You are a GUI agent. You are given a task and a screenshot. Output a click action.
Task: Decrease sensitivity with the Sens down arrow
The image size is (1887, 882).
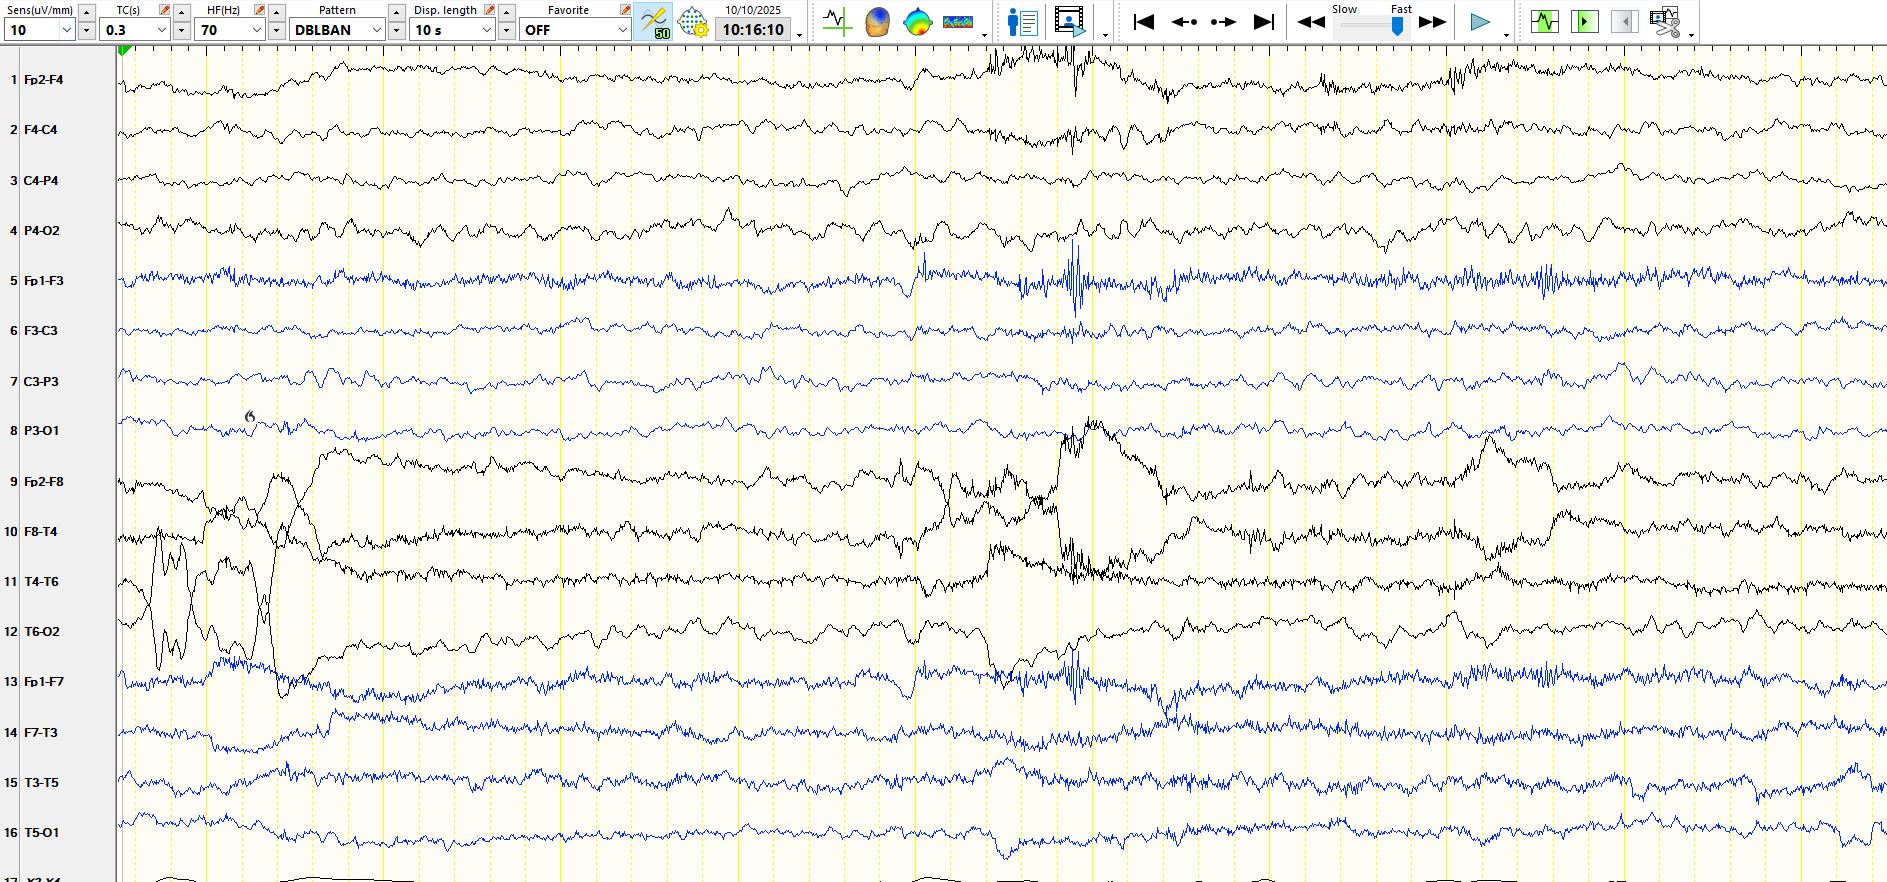pos(87,30)
